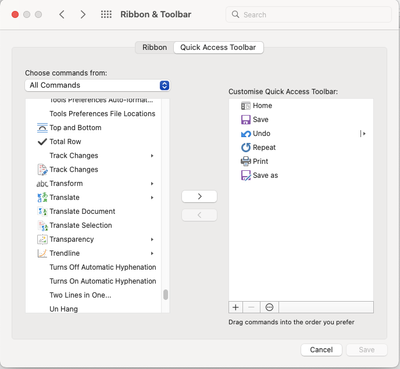Viewport: 400px width, 369px height.
Task: Click the Translate Document icon
Action: click(42, 211)
